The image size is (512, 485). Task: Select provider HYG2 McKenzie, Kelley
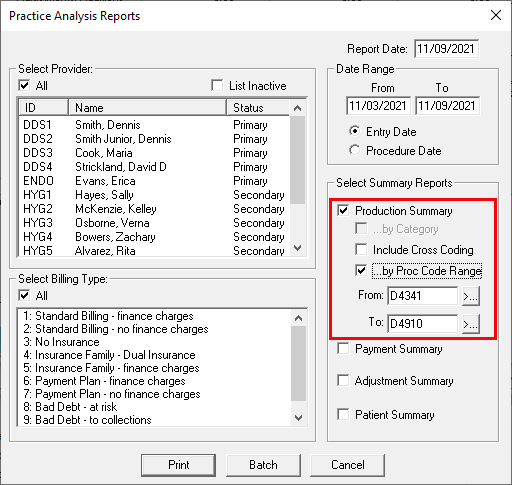tap(154, 209)
